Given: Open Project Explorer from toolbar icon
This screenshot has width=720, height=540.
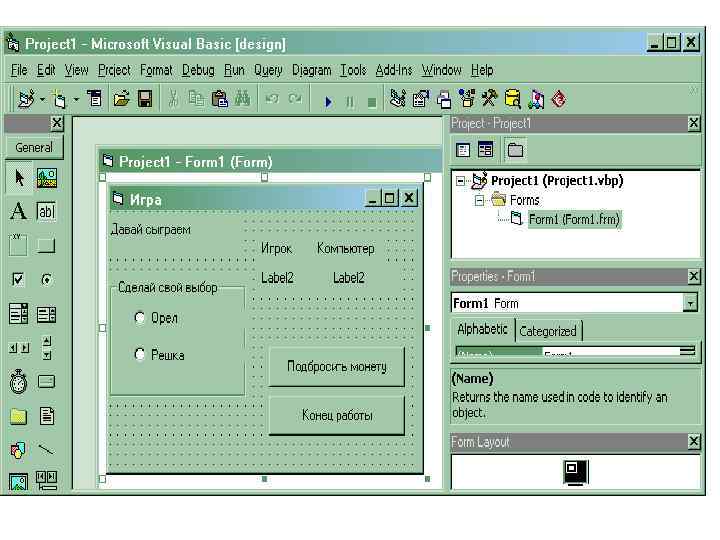Looking at the screenshot, I should pos(398,99).
